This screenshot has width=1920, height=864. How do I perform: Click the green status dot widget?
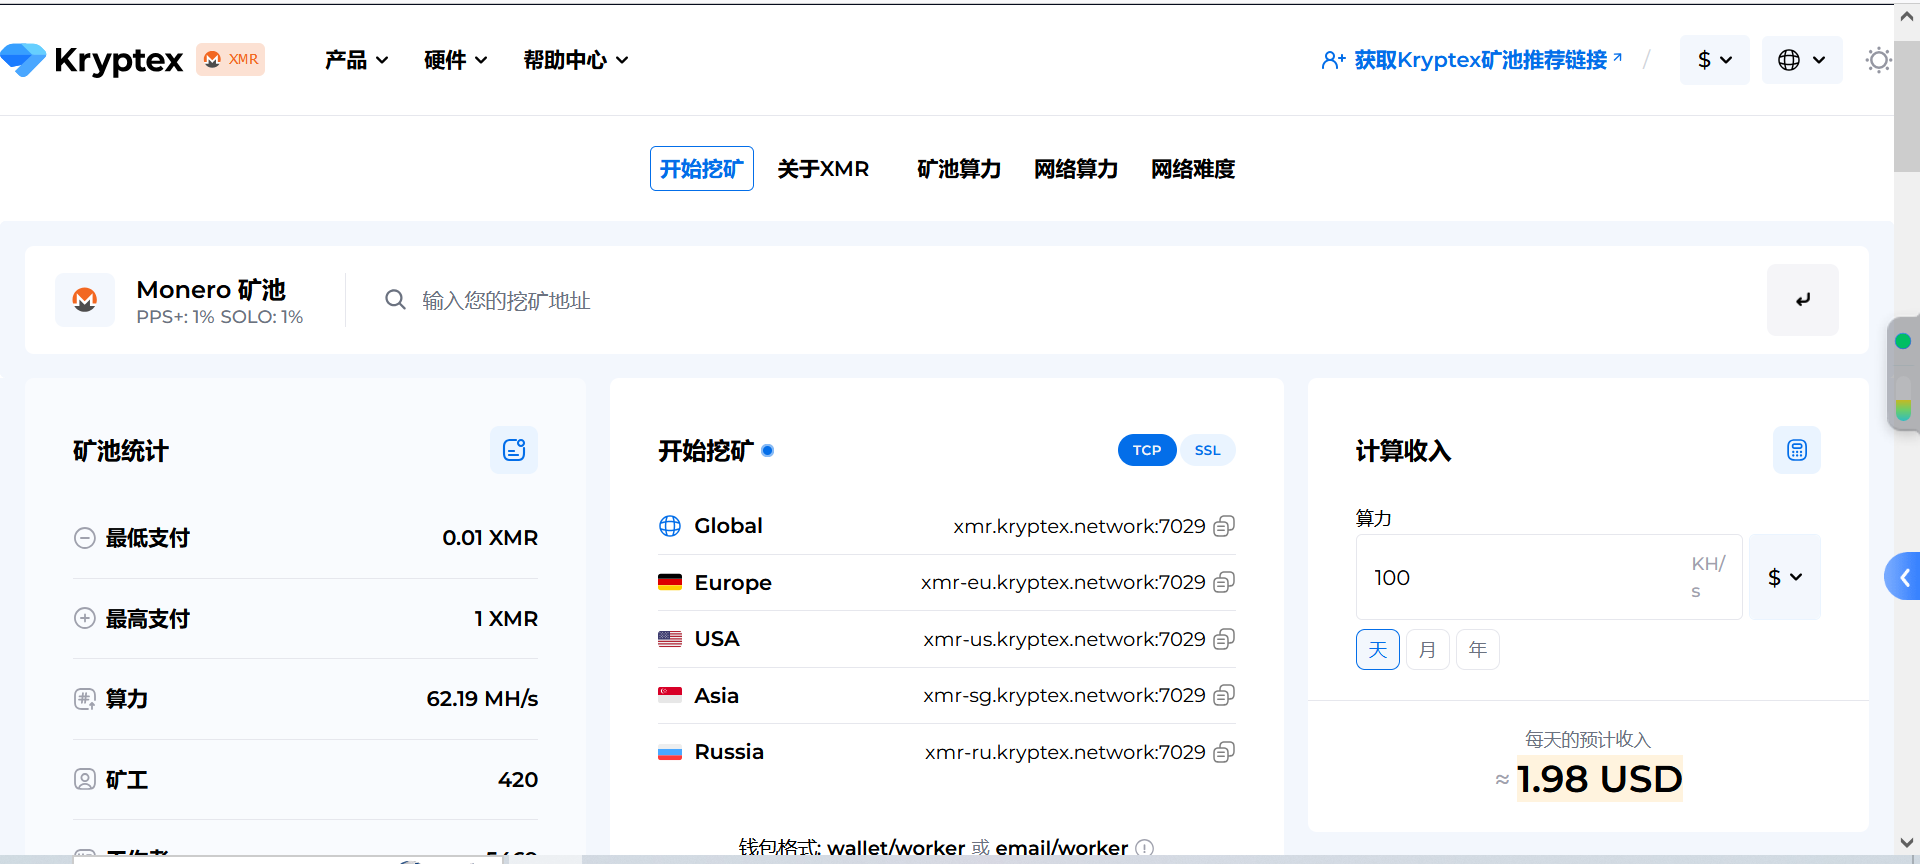1903,341
